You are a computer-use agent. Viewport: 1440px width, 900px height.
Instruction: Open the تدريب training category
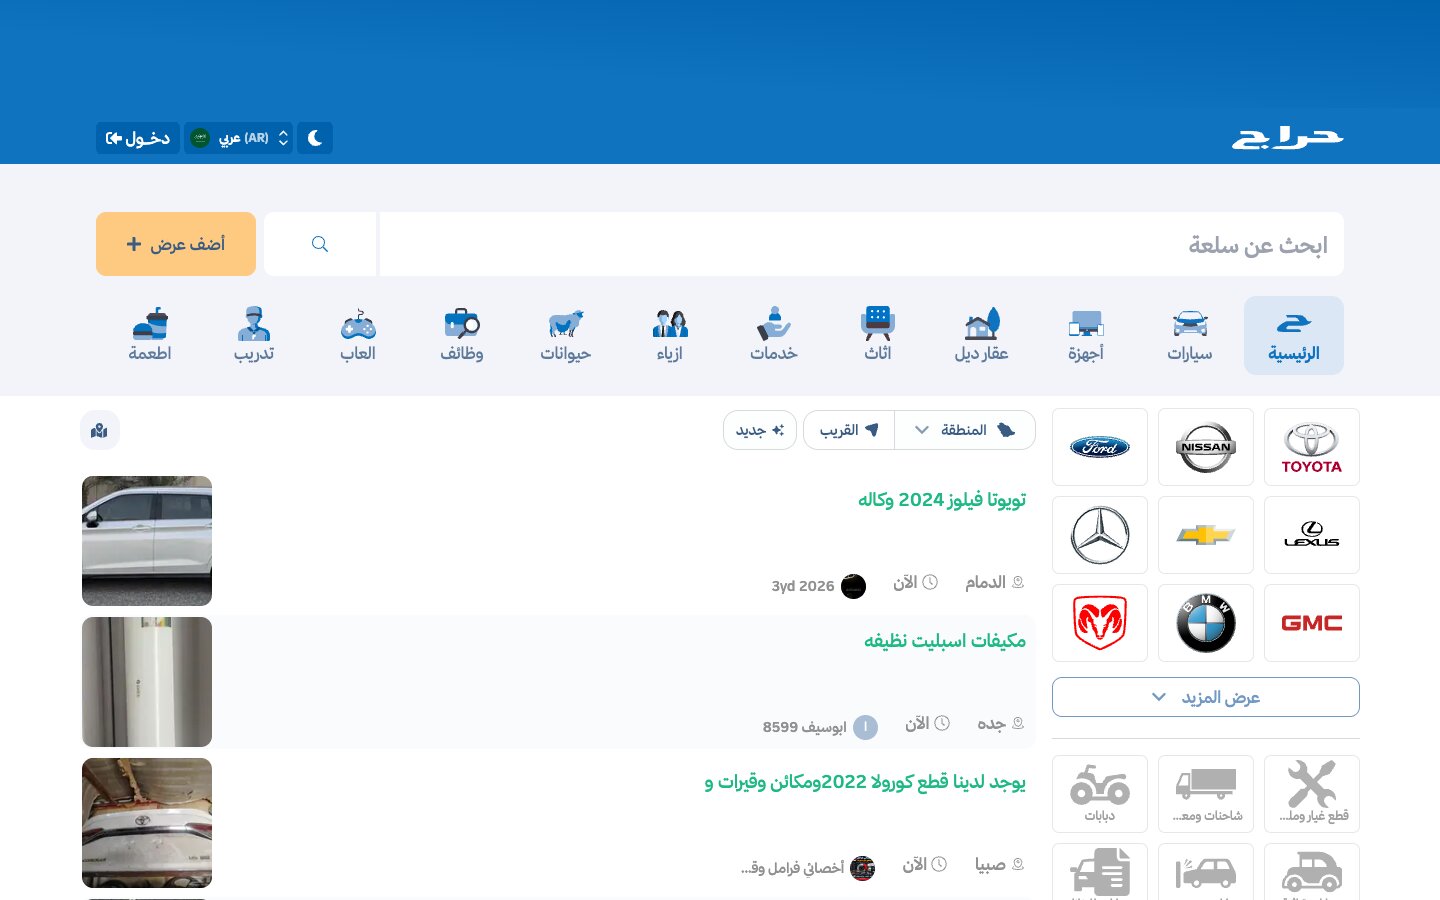point(254,336)
